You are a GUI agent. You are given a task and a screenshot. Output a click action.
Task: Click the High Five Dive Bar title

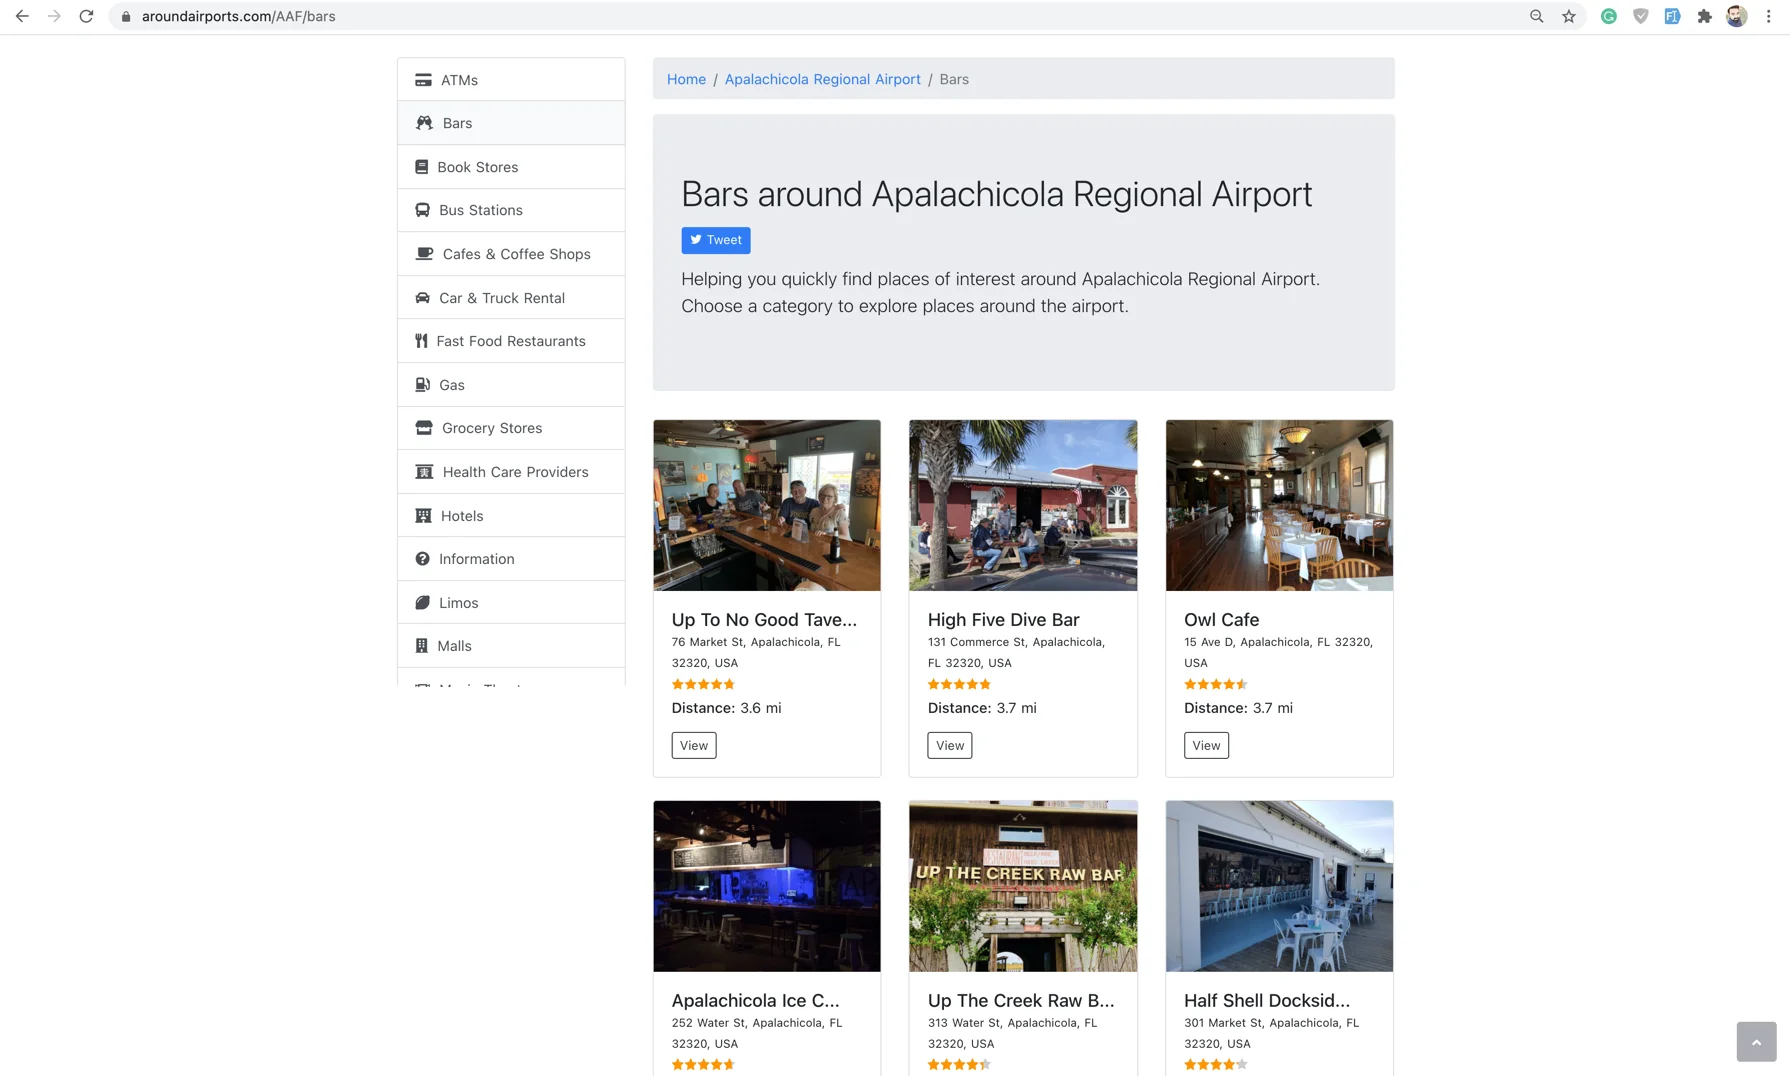[1003, 620]
